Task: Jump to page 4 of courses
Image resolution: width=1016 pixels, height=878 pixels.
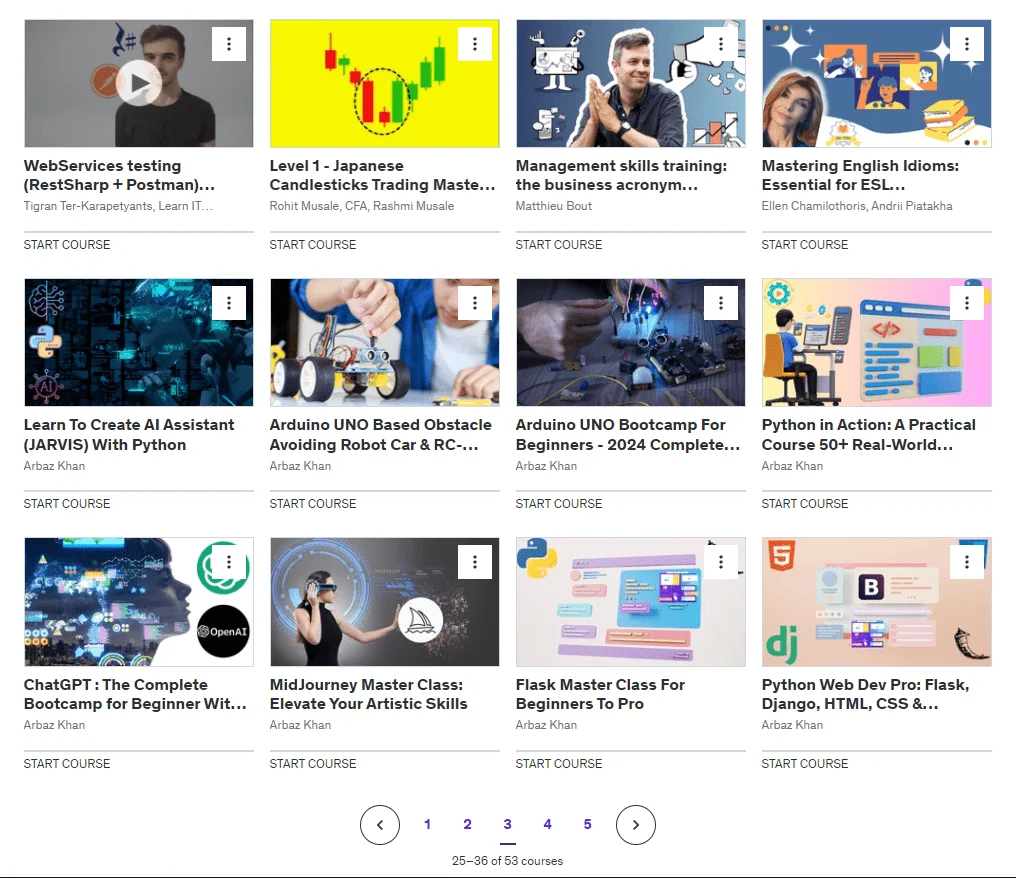Action: point(548,824)
